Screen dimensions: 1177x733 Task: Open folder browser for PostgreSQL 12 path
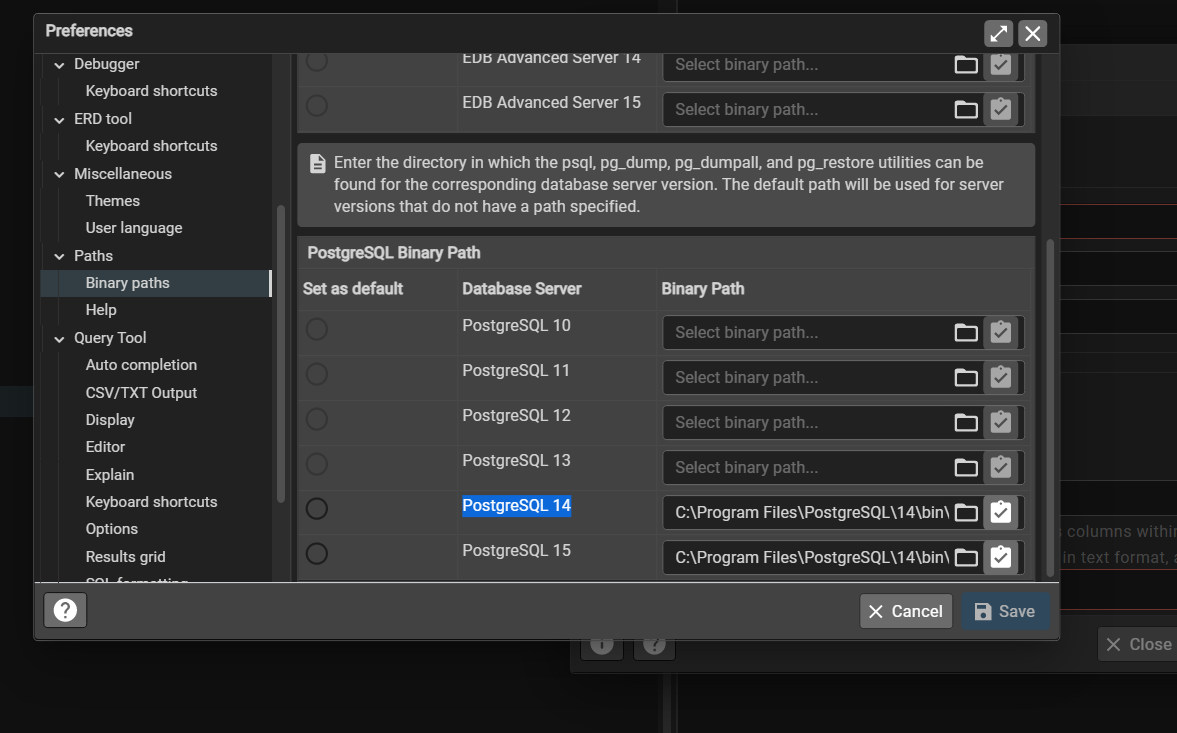coord(965,422)
